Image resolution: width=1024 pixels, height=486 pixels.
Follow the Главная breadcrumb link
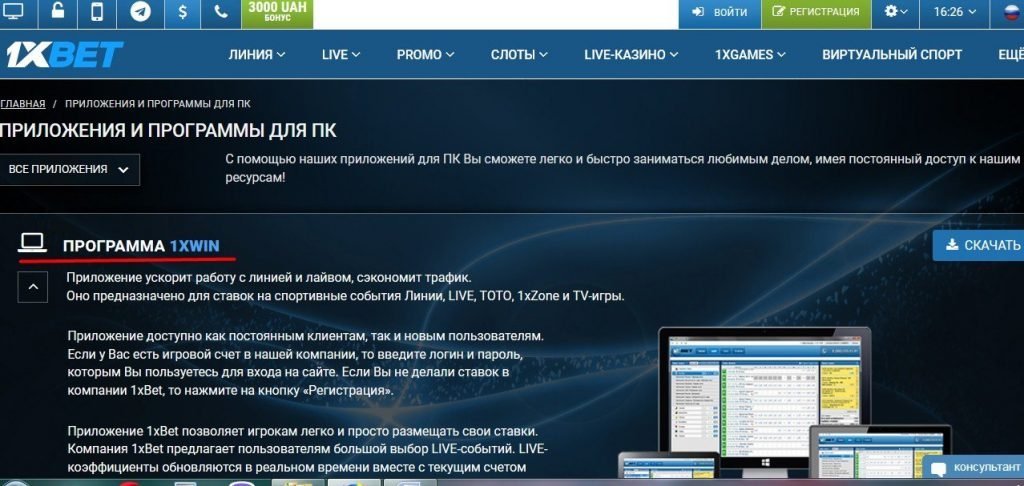23,104
